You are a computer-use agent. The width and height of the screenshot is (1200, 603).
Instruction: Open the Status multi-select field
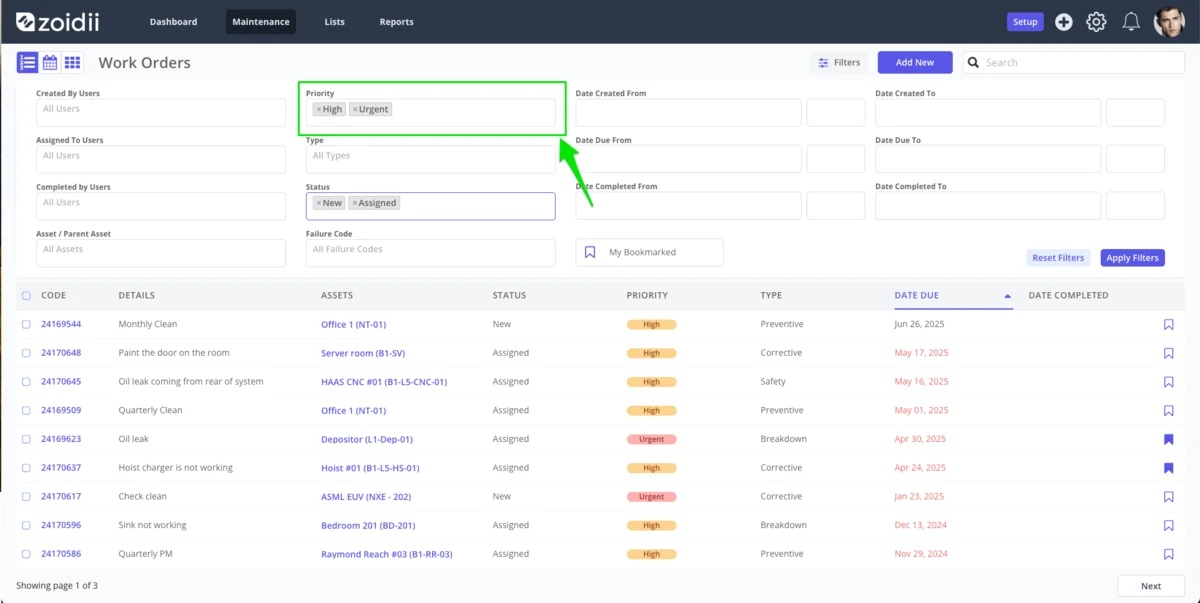pos(431,206)
